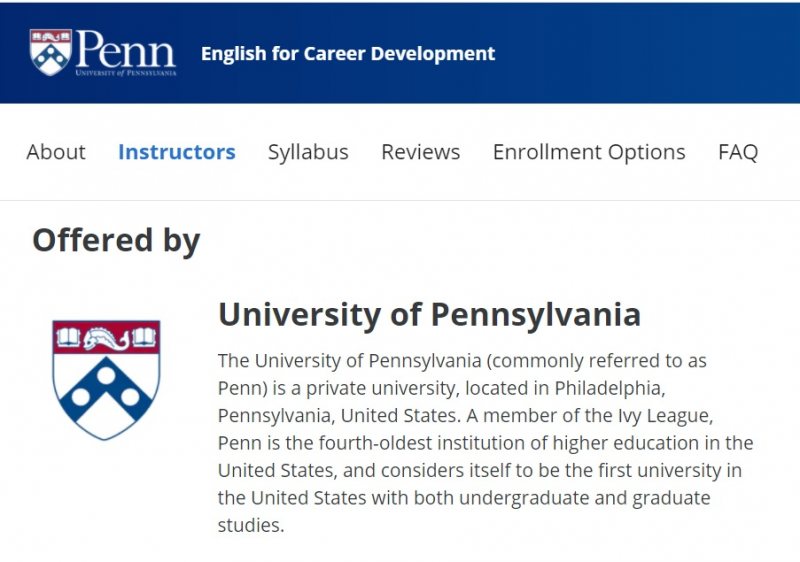Click the dolphin on the large shield crest
Screen dimensions: 800x562
[106, 339]
